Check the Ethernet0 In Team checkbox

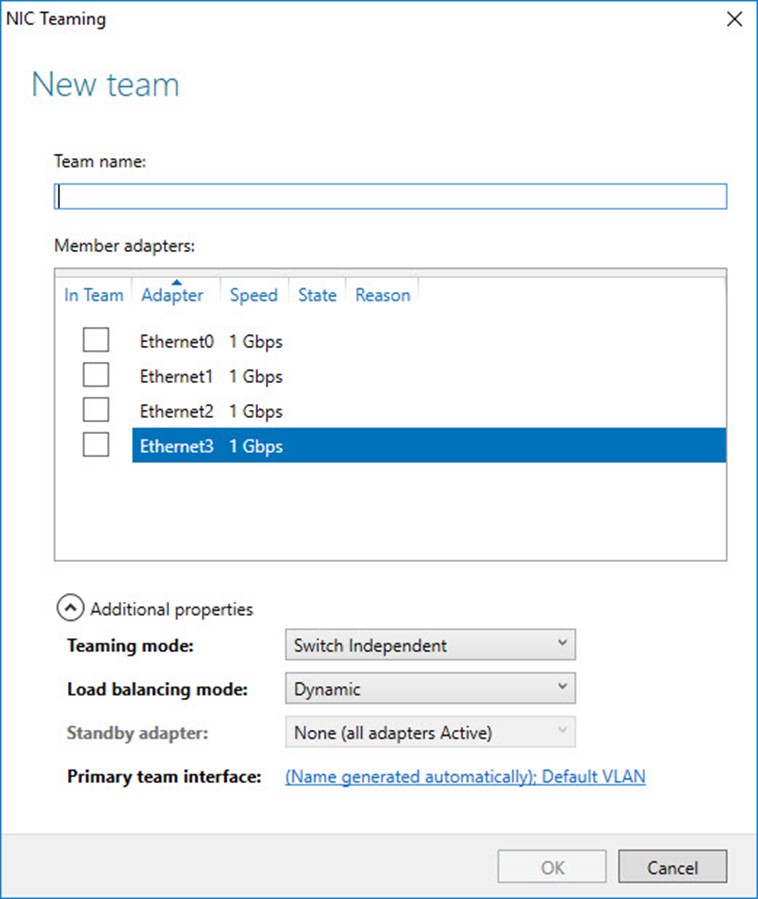coord(96,340)
